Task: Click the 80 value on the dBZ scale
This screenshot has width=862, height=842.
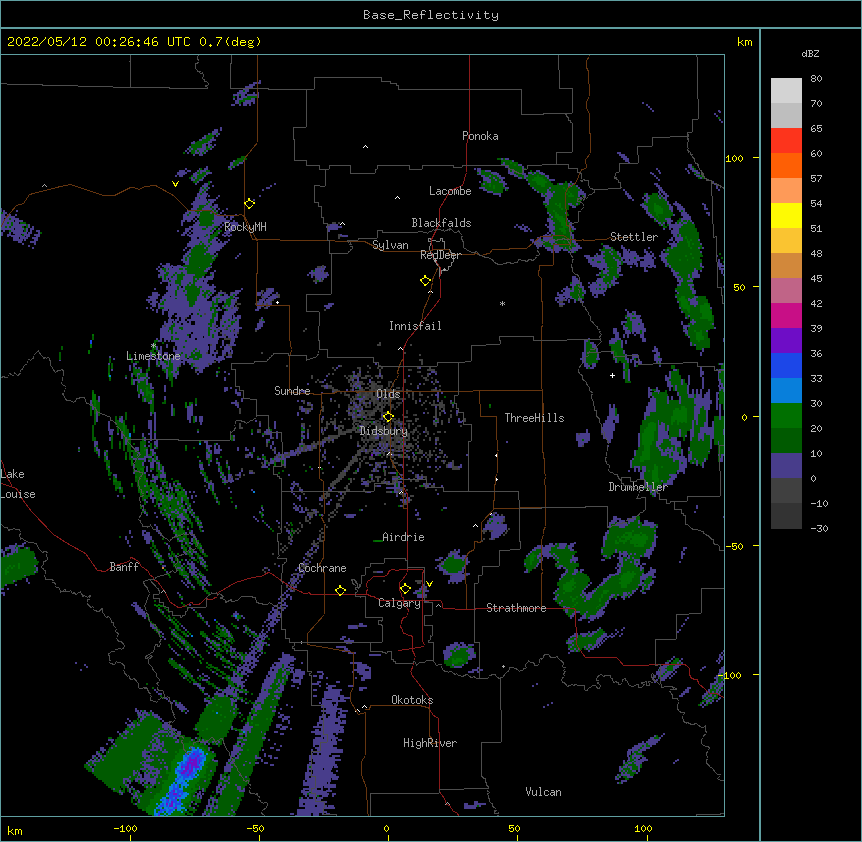Action: 816,79
